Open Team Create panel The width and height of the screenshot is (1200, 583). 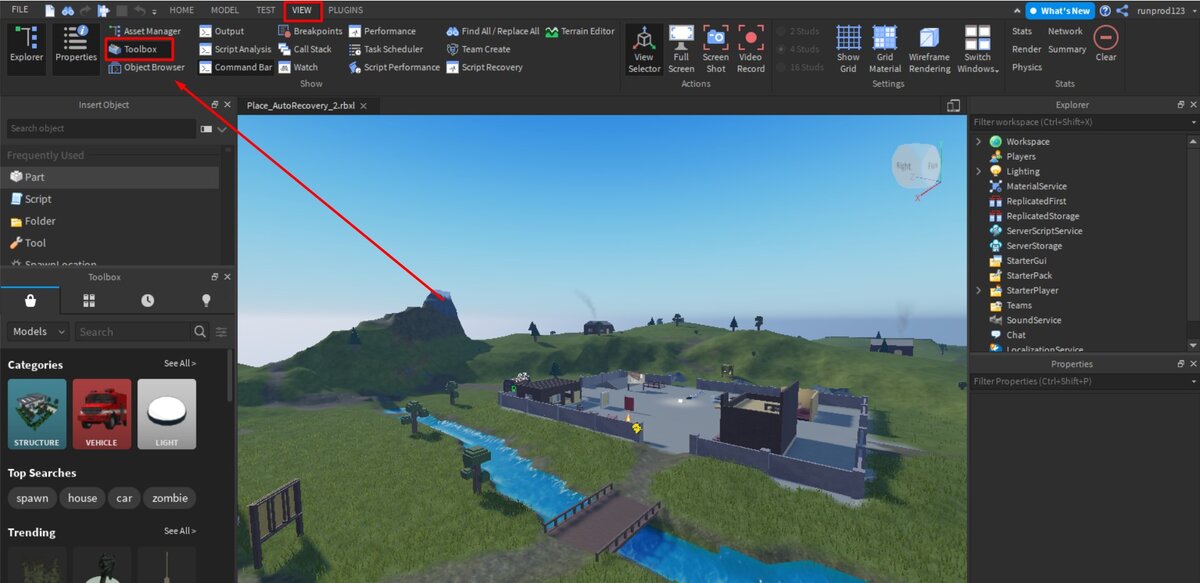[x=478, y=49]
